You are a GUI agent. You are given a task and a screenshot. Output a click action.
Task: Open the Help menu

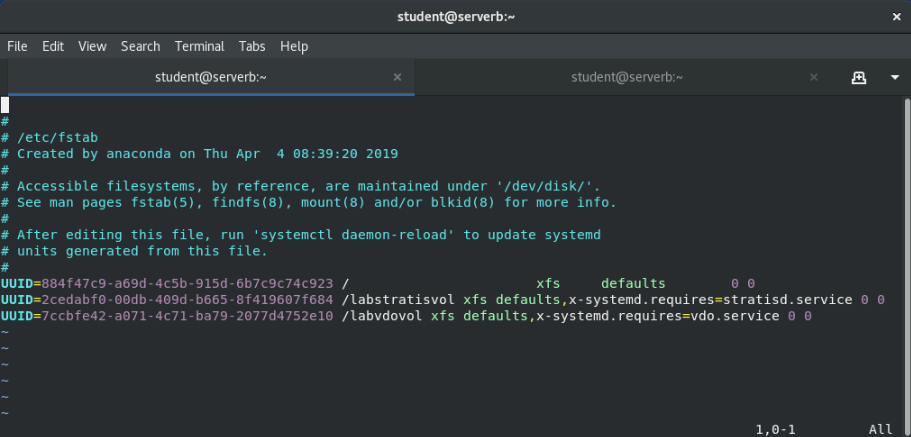coord(294,46)
